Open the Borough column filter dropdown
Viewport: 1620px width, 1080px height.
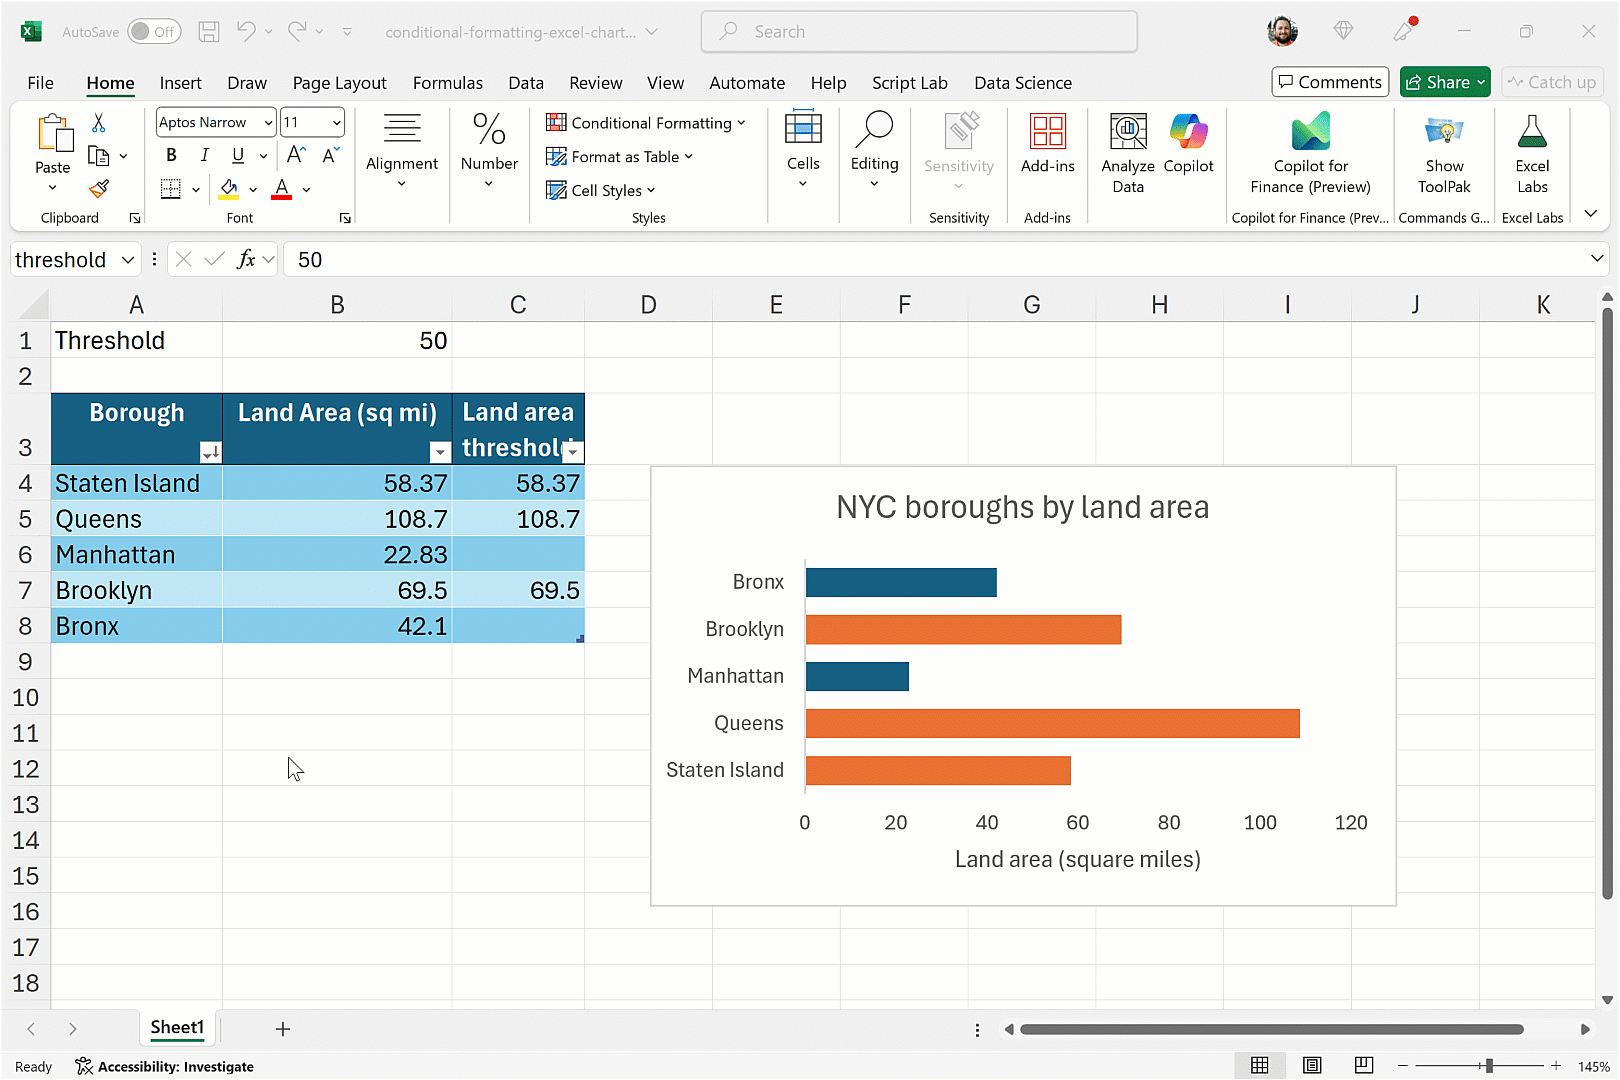(210, 452)
